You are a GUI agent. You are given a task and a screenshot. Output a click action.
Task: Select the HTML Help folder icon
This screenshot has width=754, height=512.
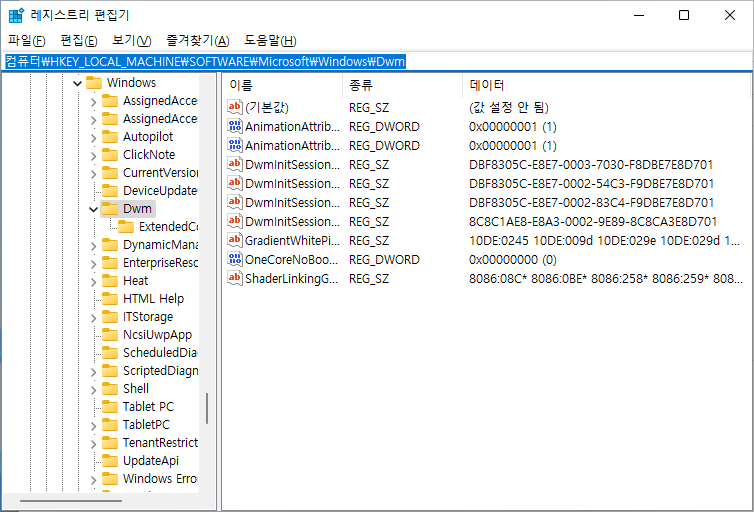click(110, 299)
